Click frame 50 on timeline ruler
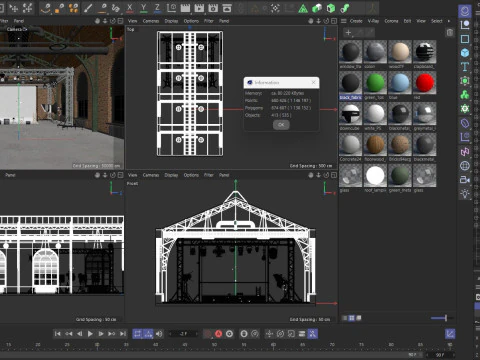The height and width of the screenshot is (360, 480). [x=214, y=344]
